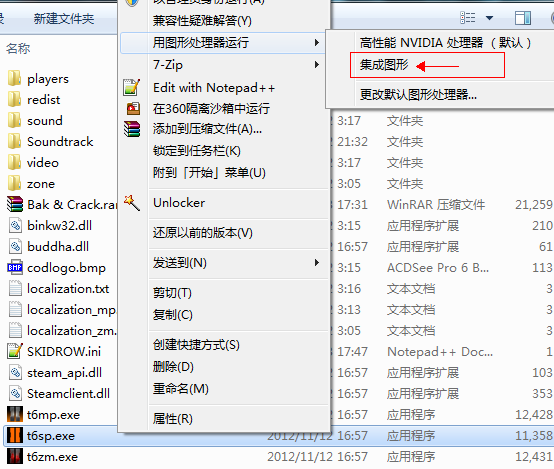Viewport: 554px width, 469px height.
Task: Click the 名称 column header
Action: point(18,48)
